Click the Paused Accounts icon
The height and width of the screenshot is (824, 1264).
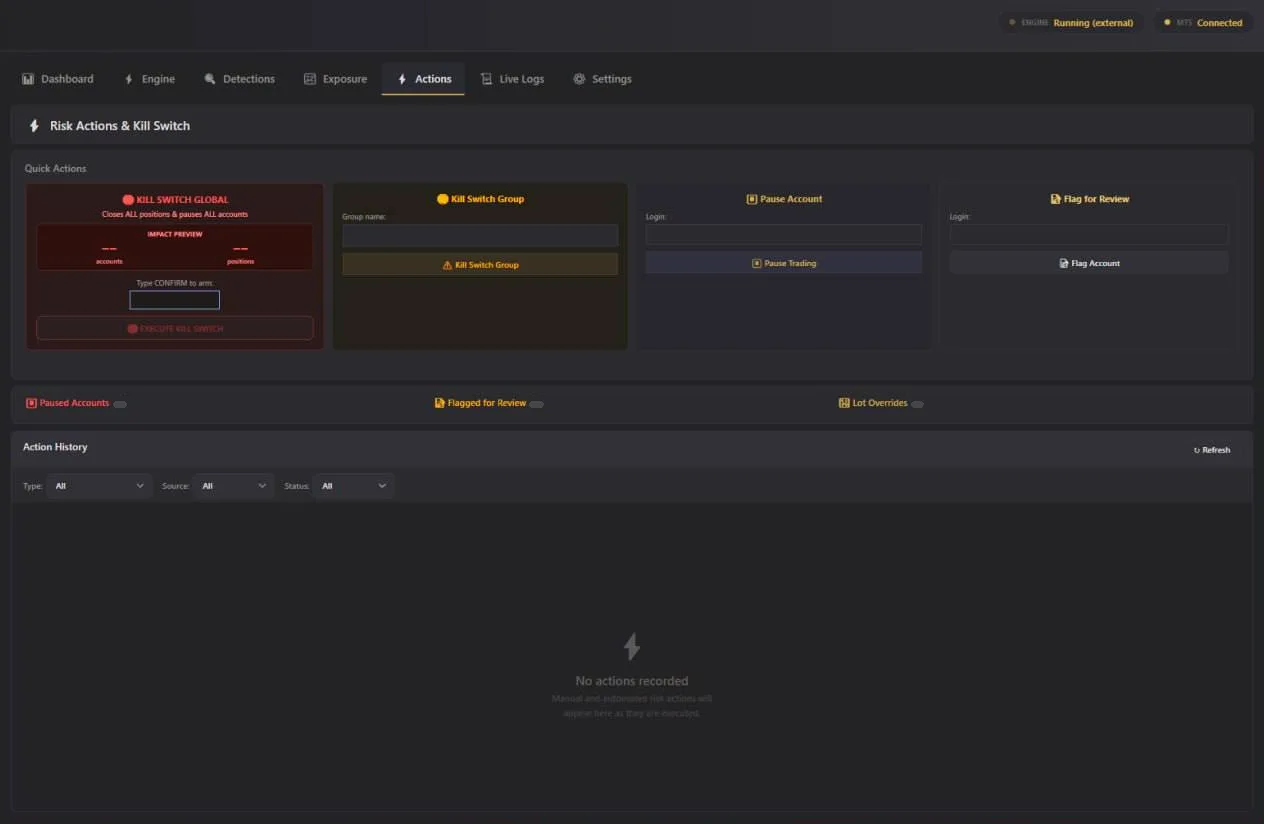[x=31, y=403]
